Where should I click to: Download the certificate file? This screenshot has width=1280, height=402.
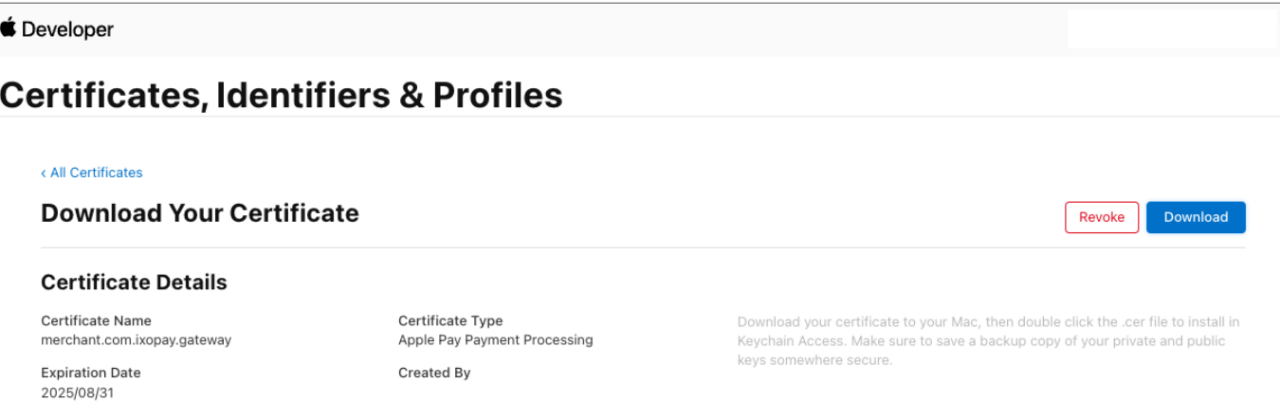1195,217
